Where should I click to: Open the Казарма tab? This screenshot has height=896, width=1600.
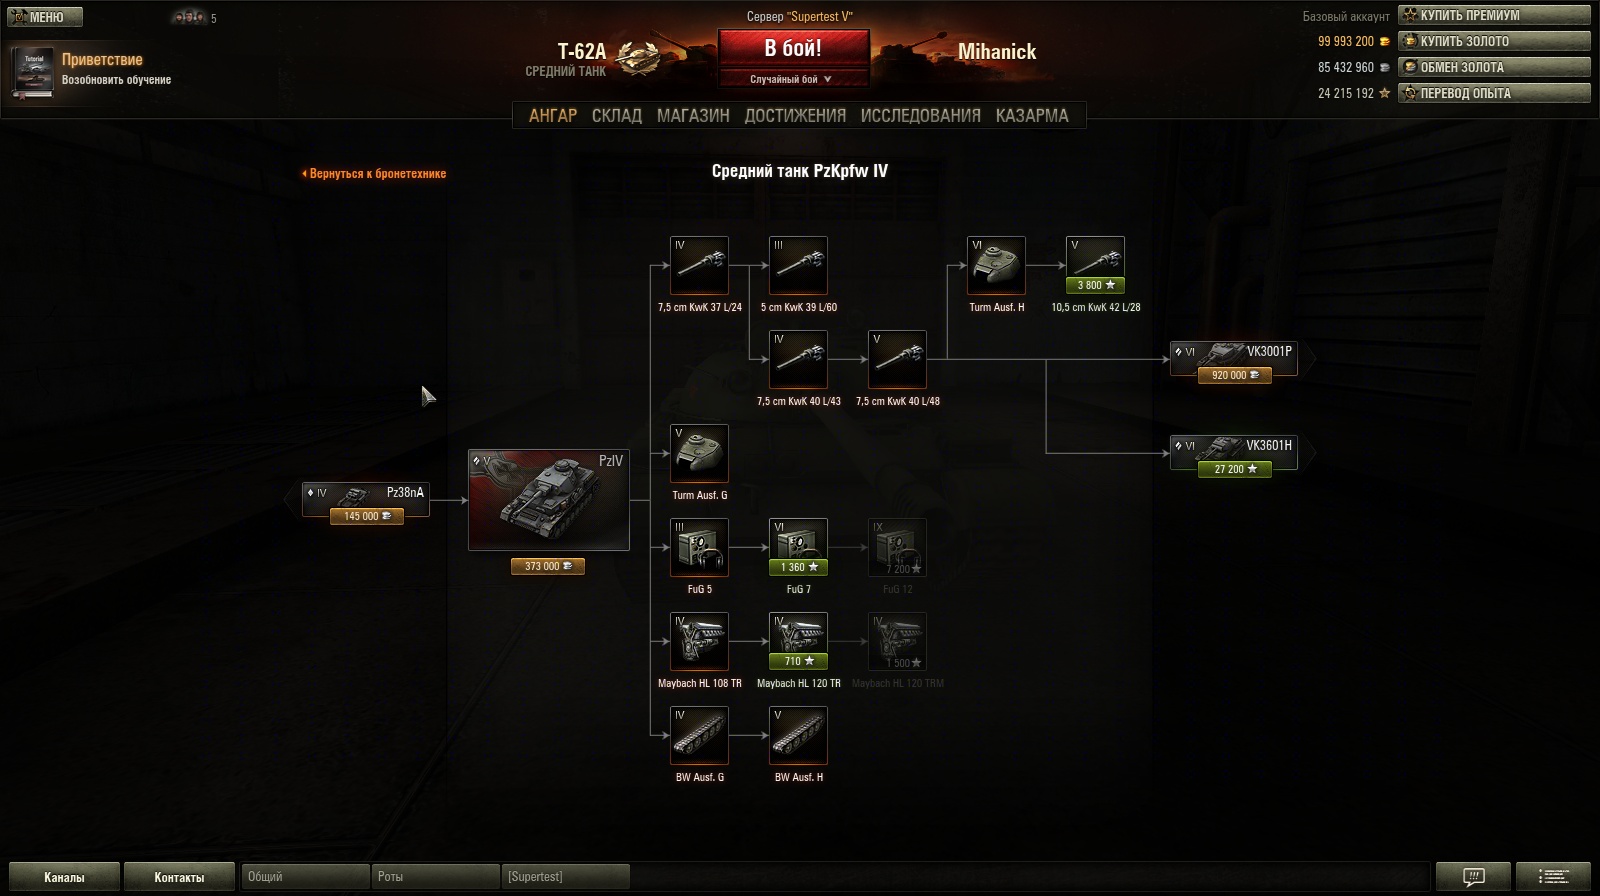point(1032,115)
